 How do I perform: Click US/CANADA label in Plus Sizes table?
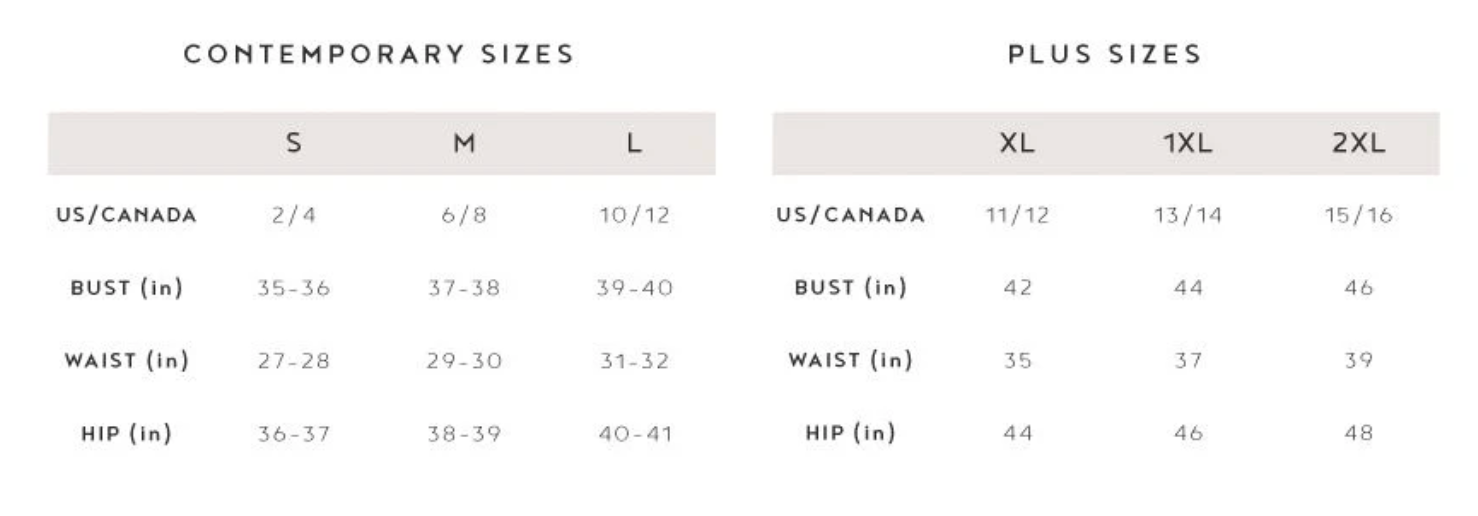[851, 215]
